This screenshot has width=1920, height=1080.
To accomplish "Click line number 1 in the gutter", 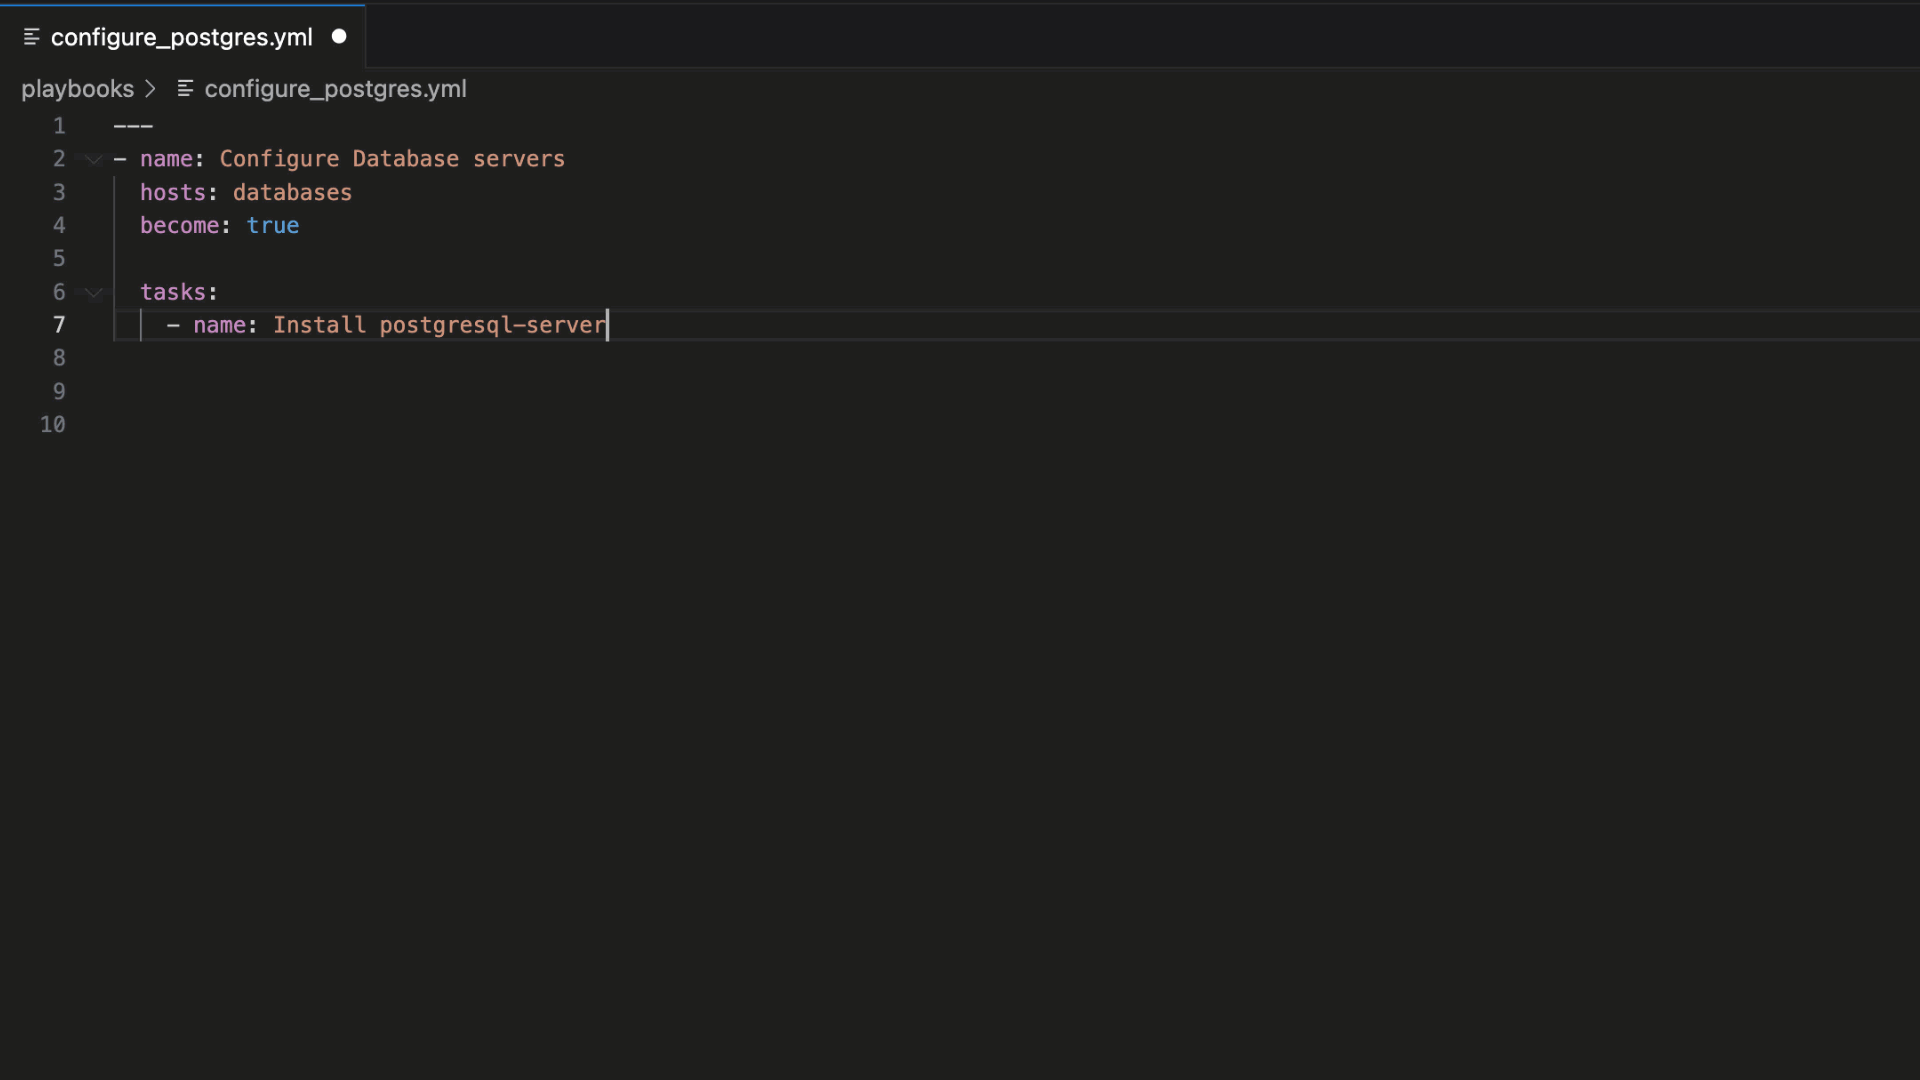I will pyautogui.click(x=58, y=125).
